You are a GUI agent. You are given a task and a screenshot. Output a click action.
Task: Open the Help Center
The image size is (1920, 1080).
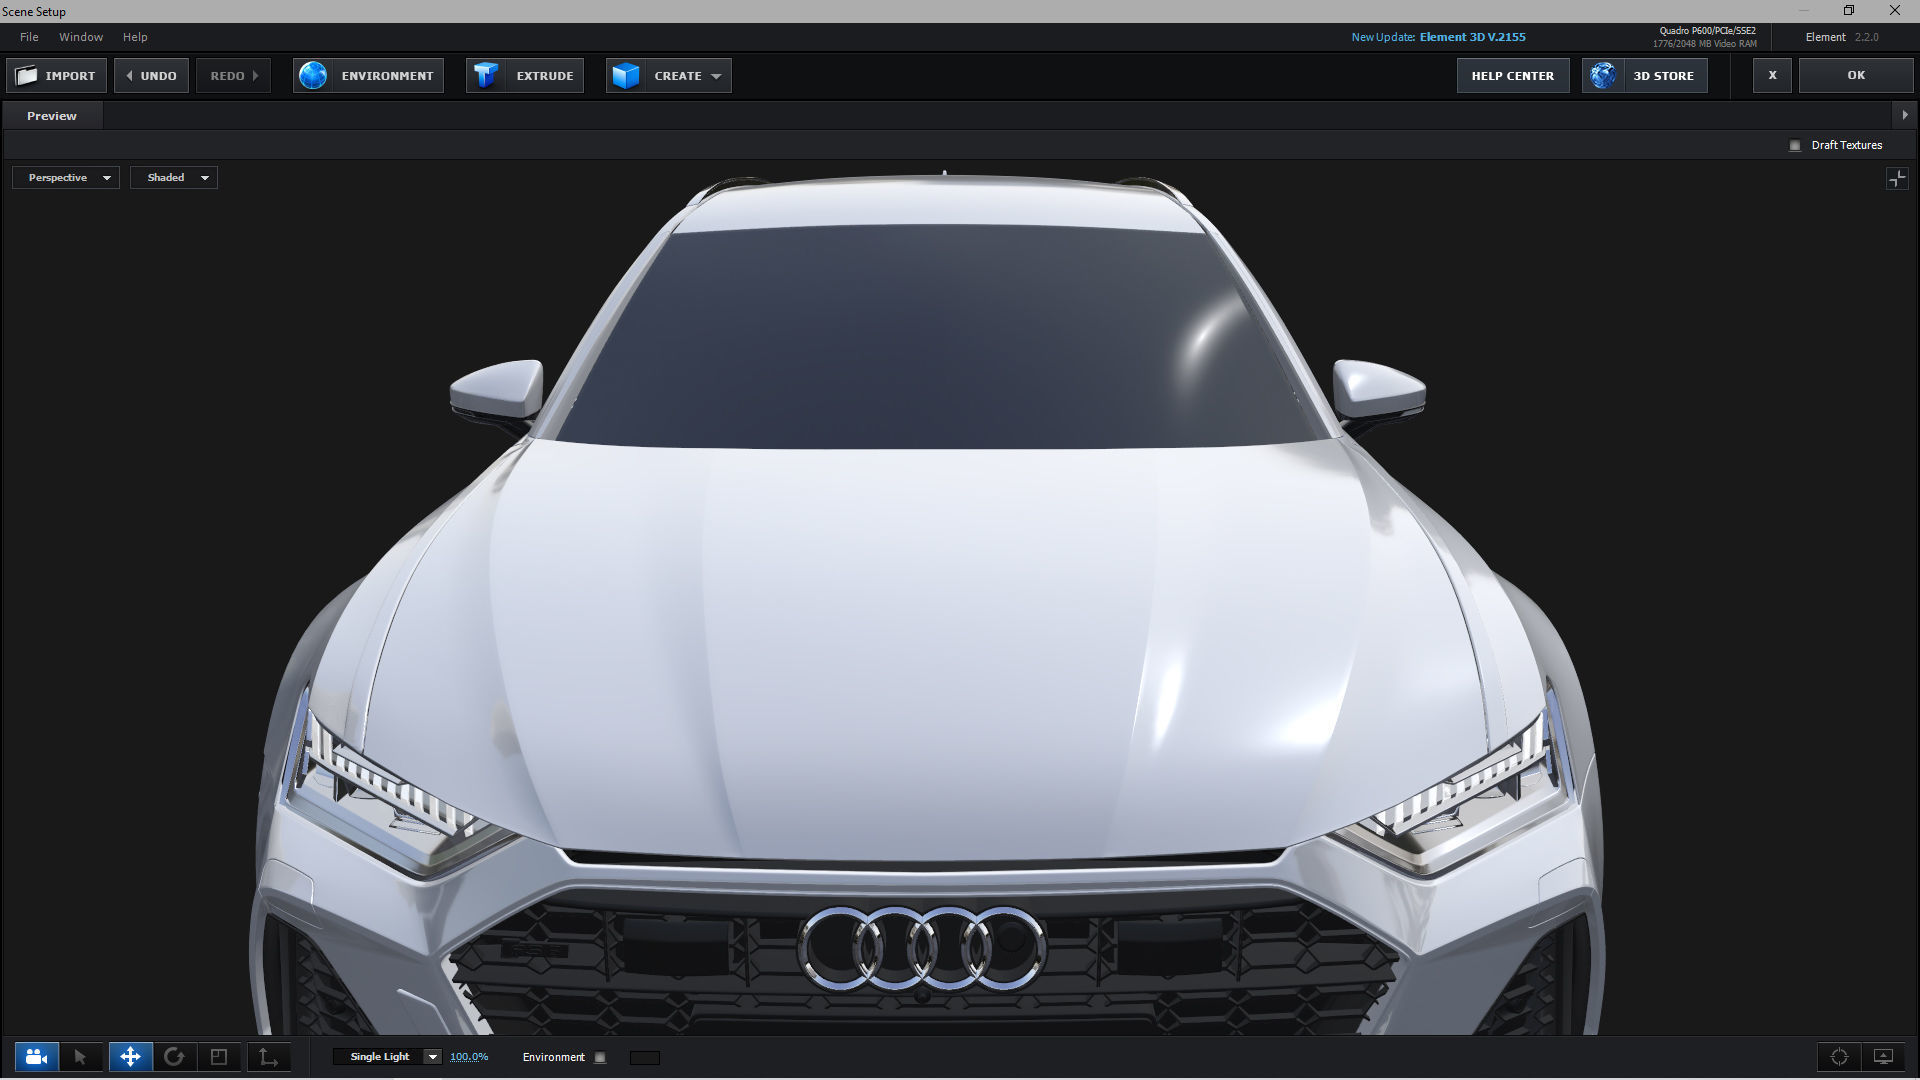point(1513,76)
